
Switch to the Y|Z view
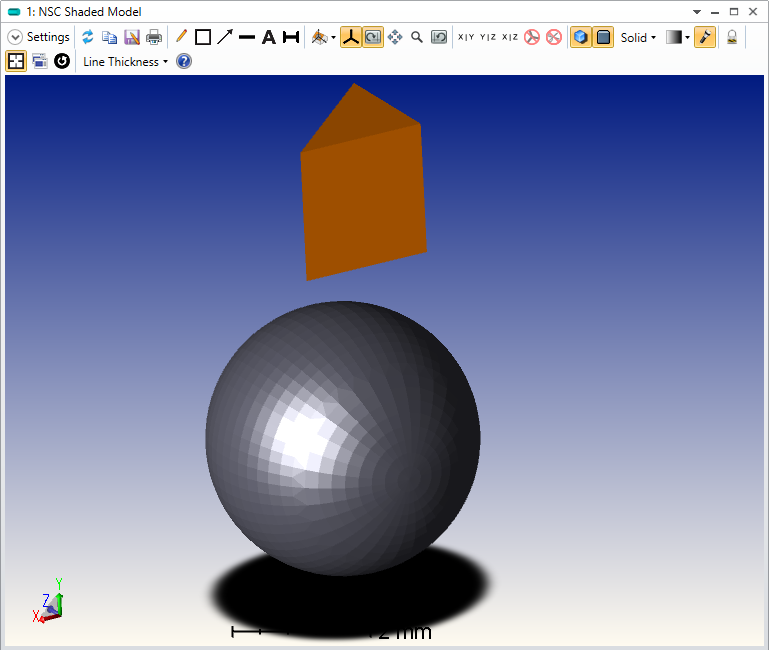click(x=488, y=37)
